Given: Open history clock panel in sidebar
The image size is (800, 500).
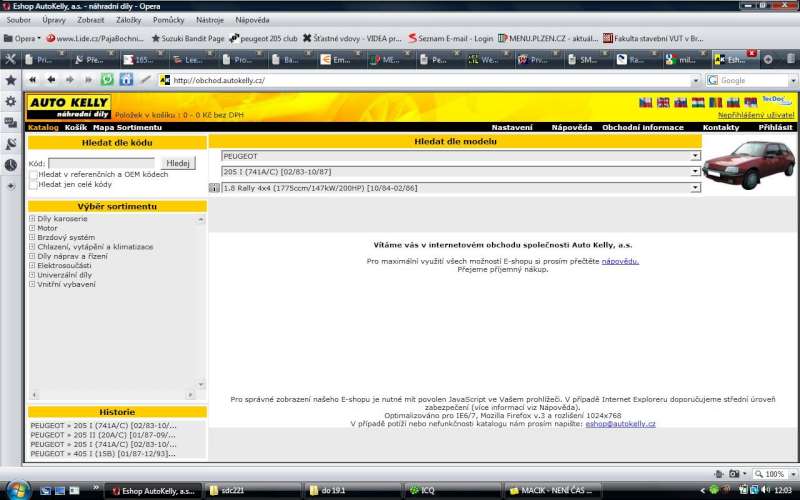Looking at the screenshot, I should (x=10, y=165).
